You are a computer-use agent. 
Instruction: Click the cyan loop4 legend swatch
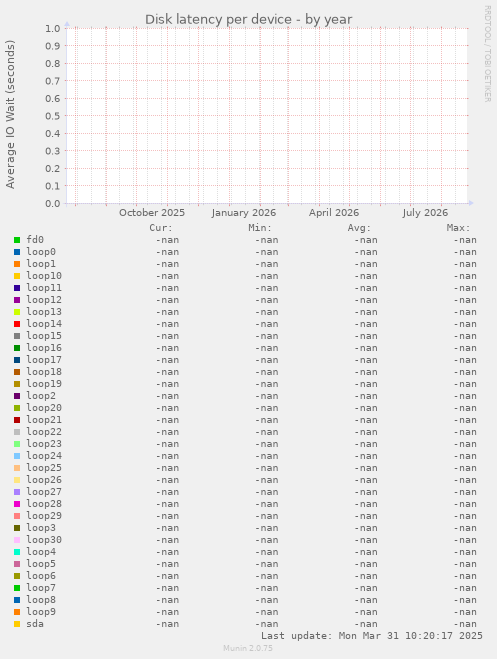click(x=17, y=552)
